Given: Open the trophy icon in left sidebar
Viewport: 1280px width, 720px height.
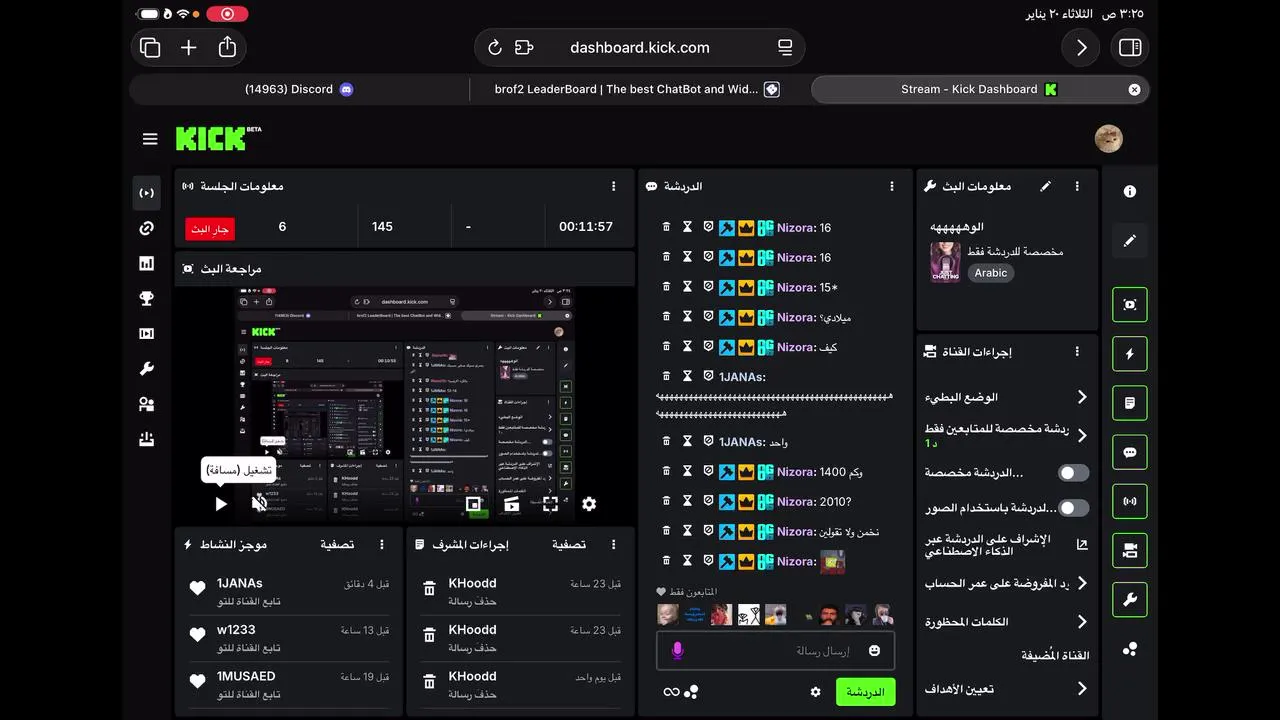Looking at the screenshot, I should tap(147, 299).
